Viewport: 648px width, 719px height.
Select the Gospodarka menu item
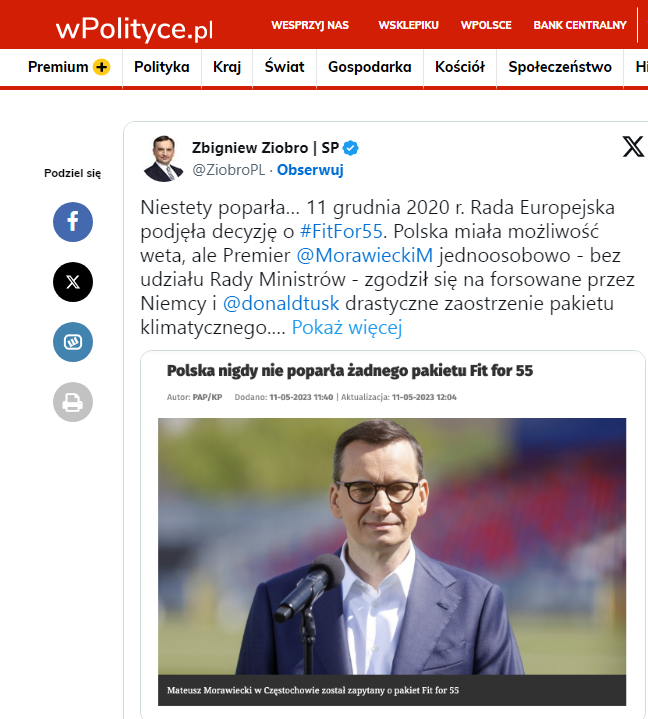click(x=370, y=67)
